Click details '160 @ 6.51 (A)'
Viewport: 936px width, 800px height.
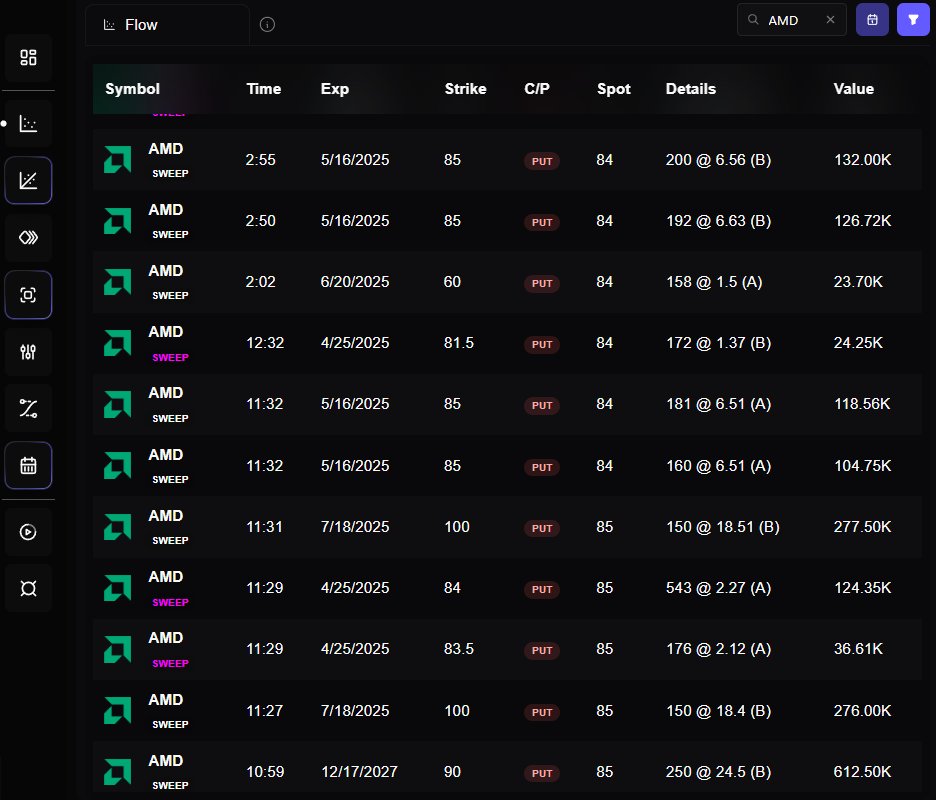click(718, 466)
